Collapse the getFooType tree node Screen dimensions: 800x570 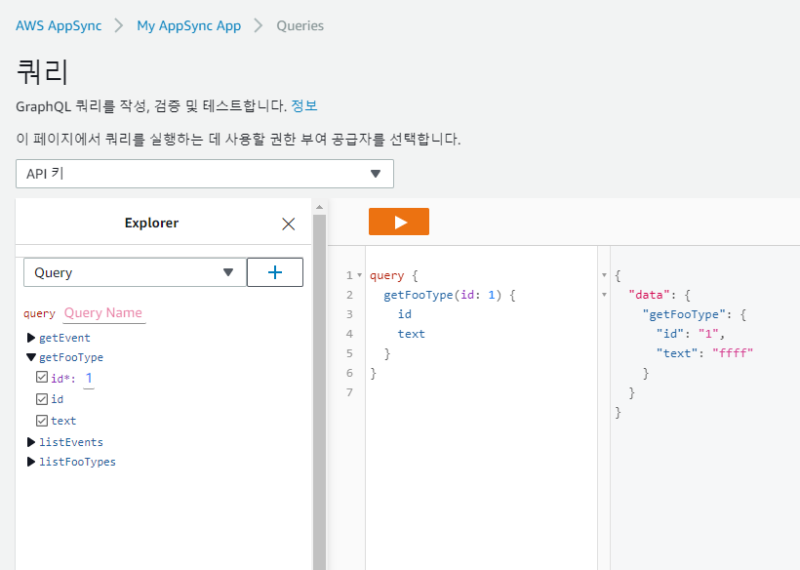point(31,357)
